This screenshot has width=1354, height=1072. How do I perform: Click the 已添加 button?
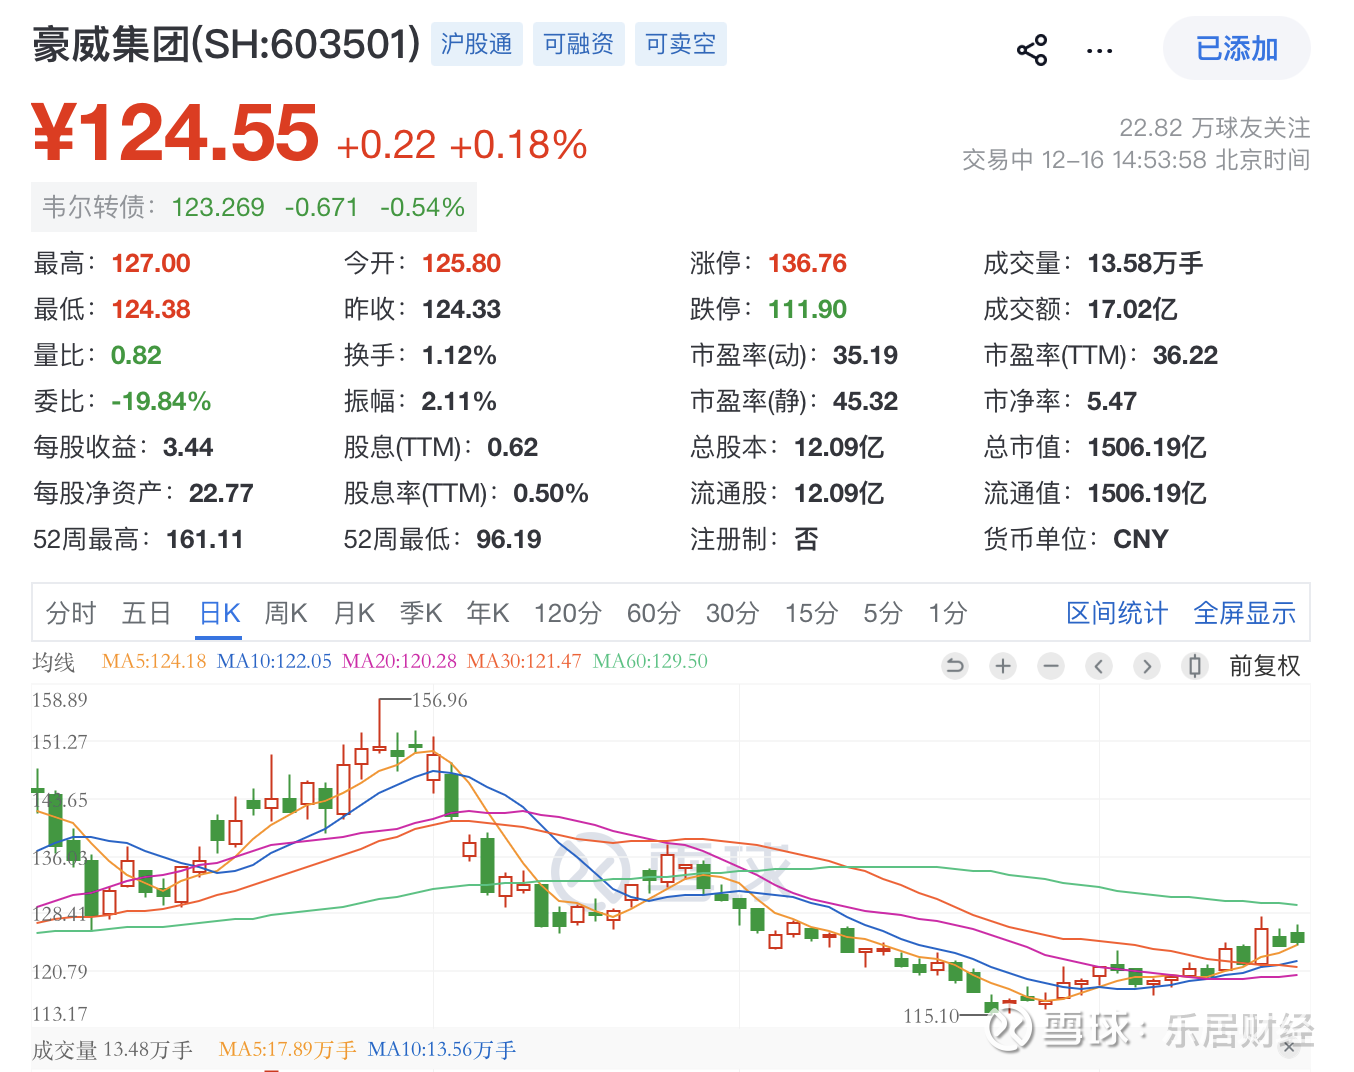coord(1237,49)
